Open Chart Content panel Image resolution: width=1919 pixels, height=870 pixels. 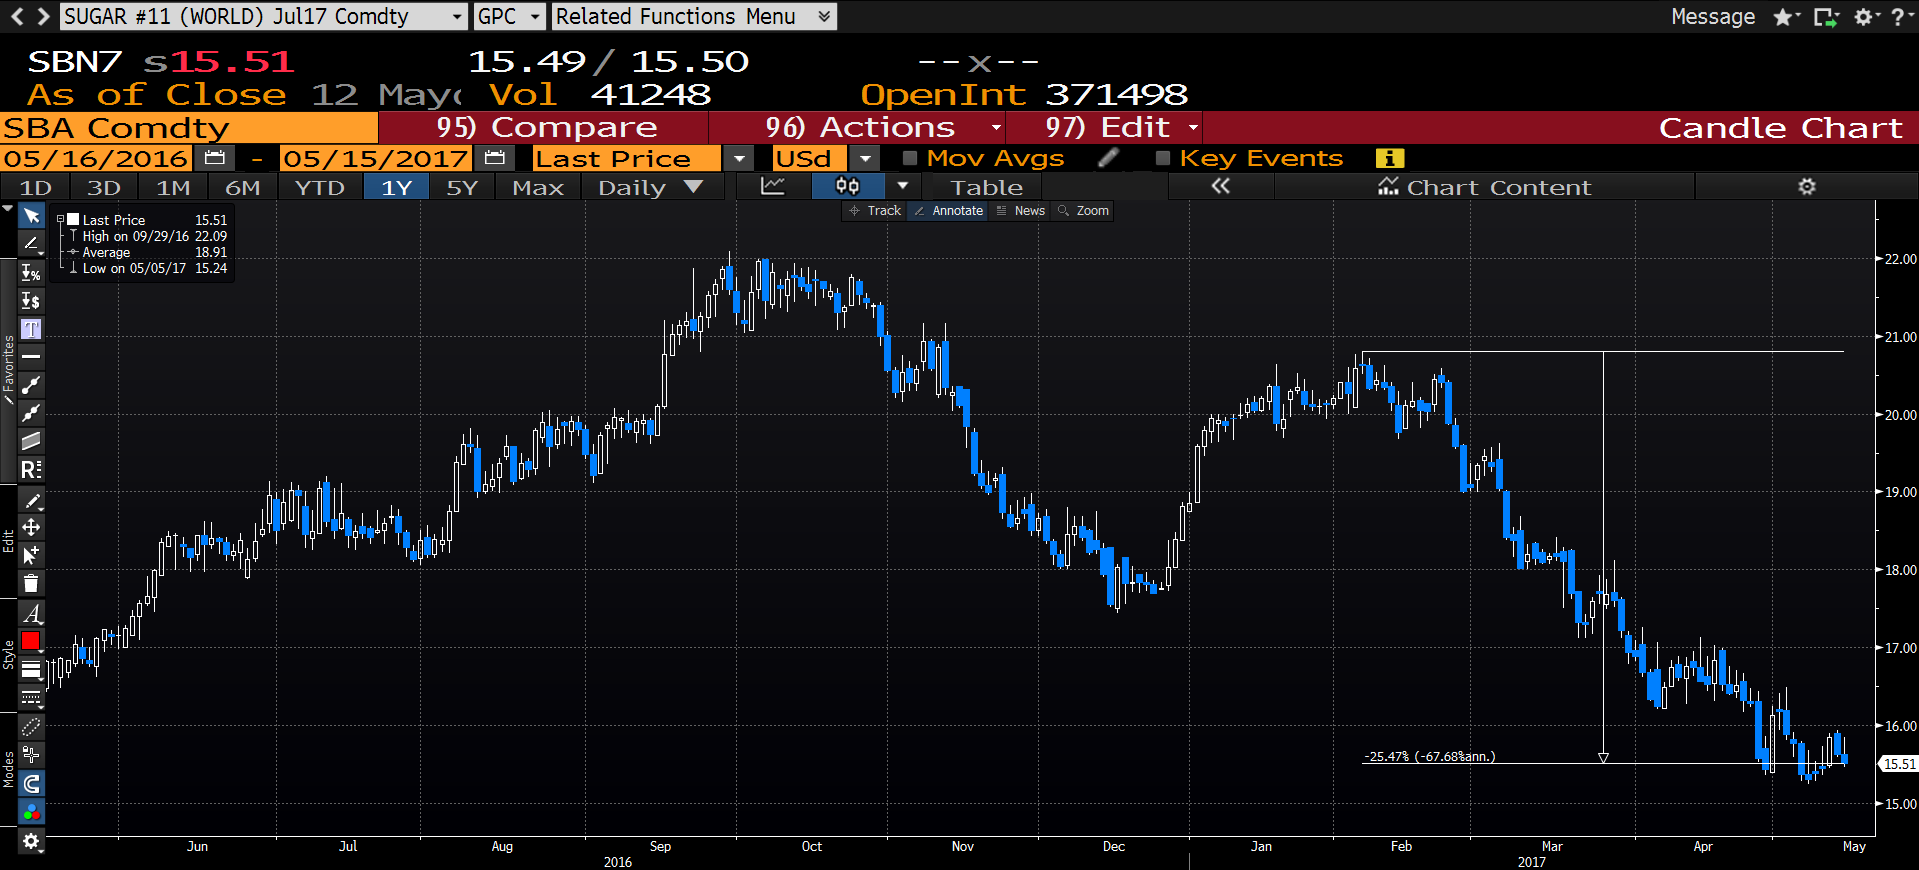[x=1485, y=187]
